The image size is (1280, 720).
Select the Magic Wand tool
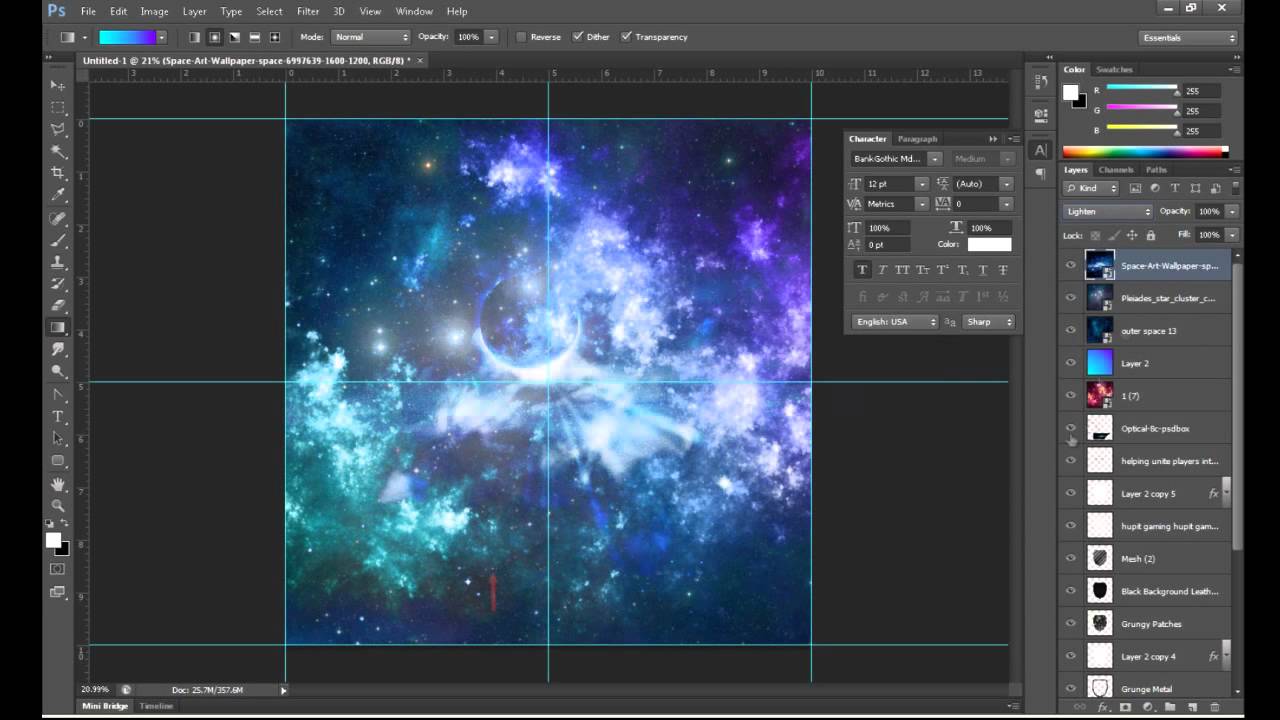coord(58,152)
